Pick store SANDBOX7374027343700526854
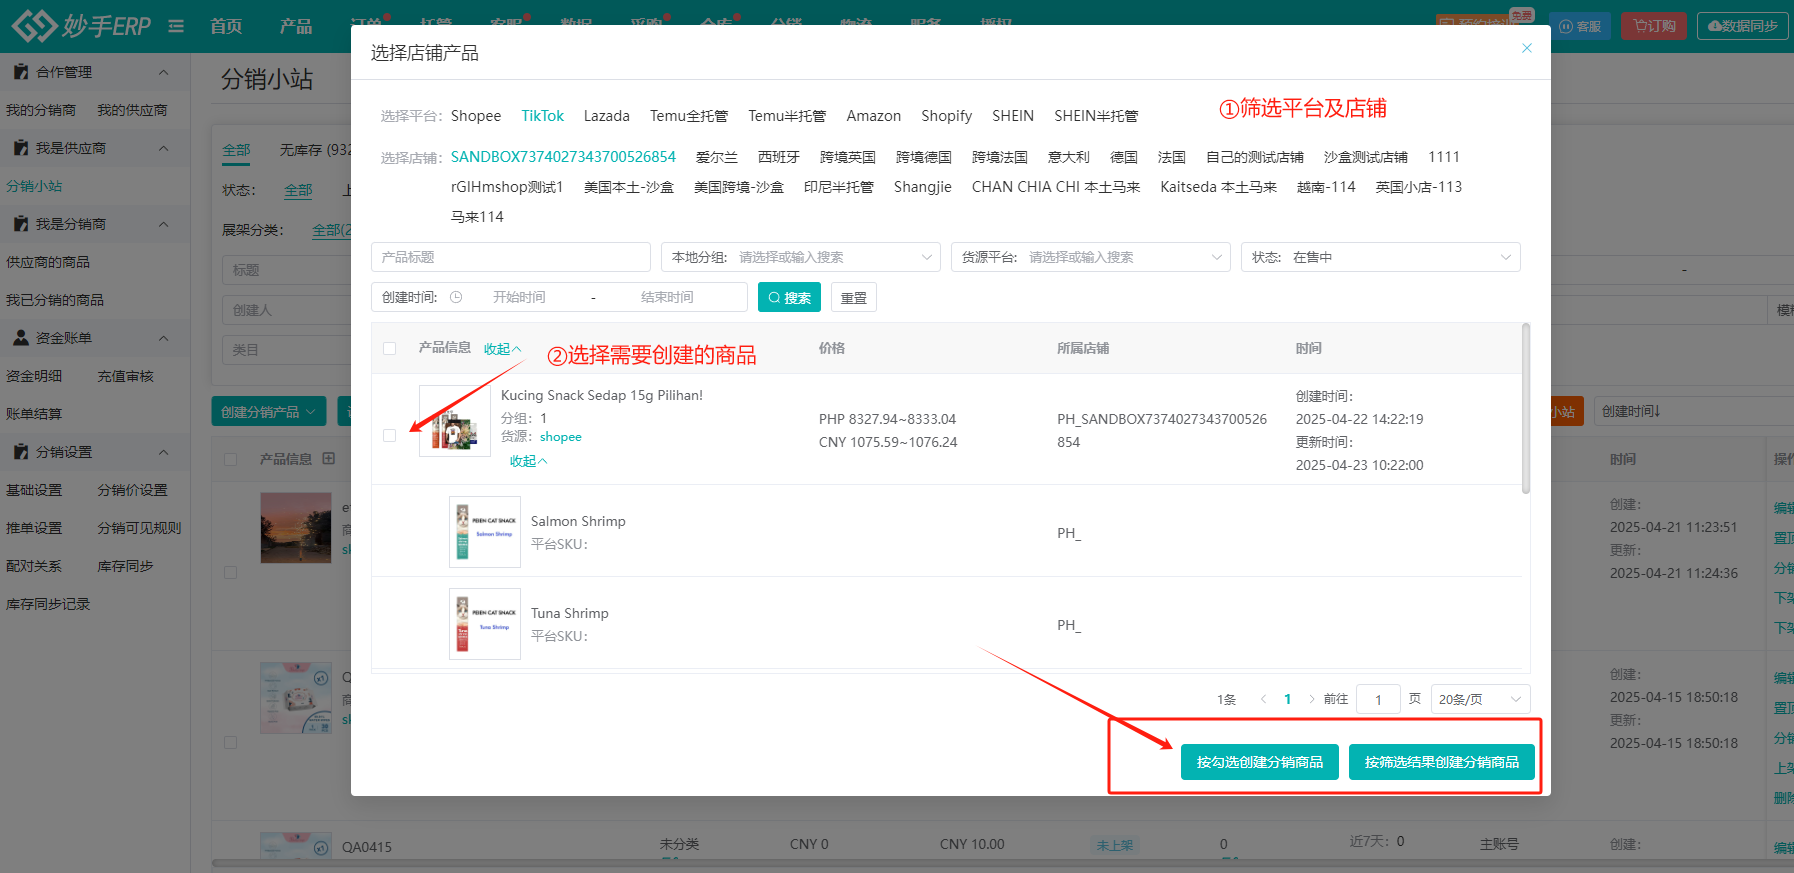This screenshot has height=873, width=1794. tap(563, 157)
